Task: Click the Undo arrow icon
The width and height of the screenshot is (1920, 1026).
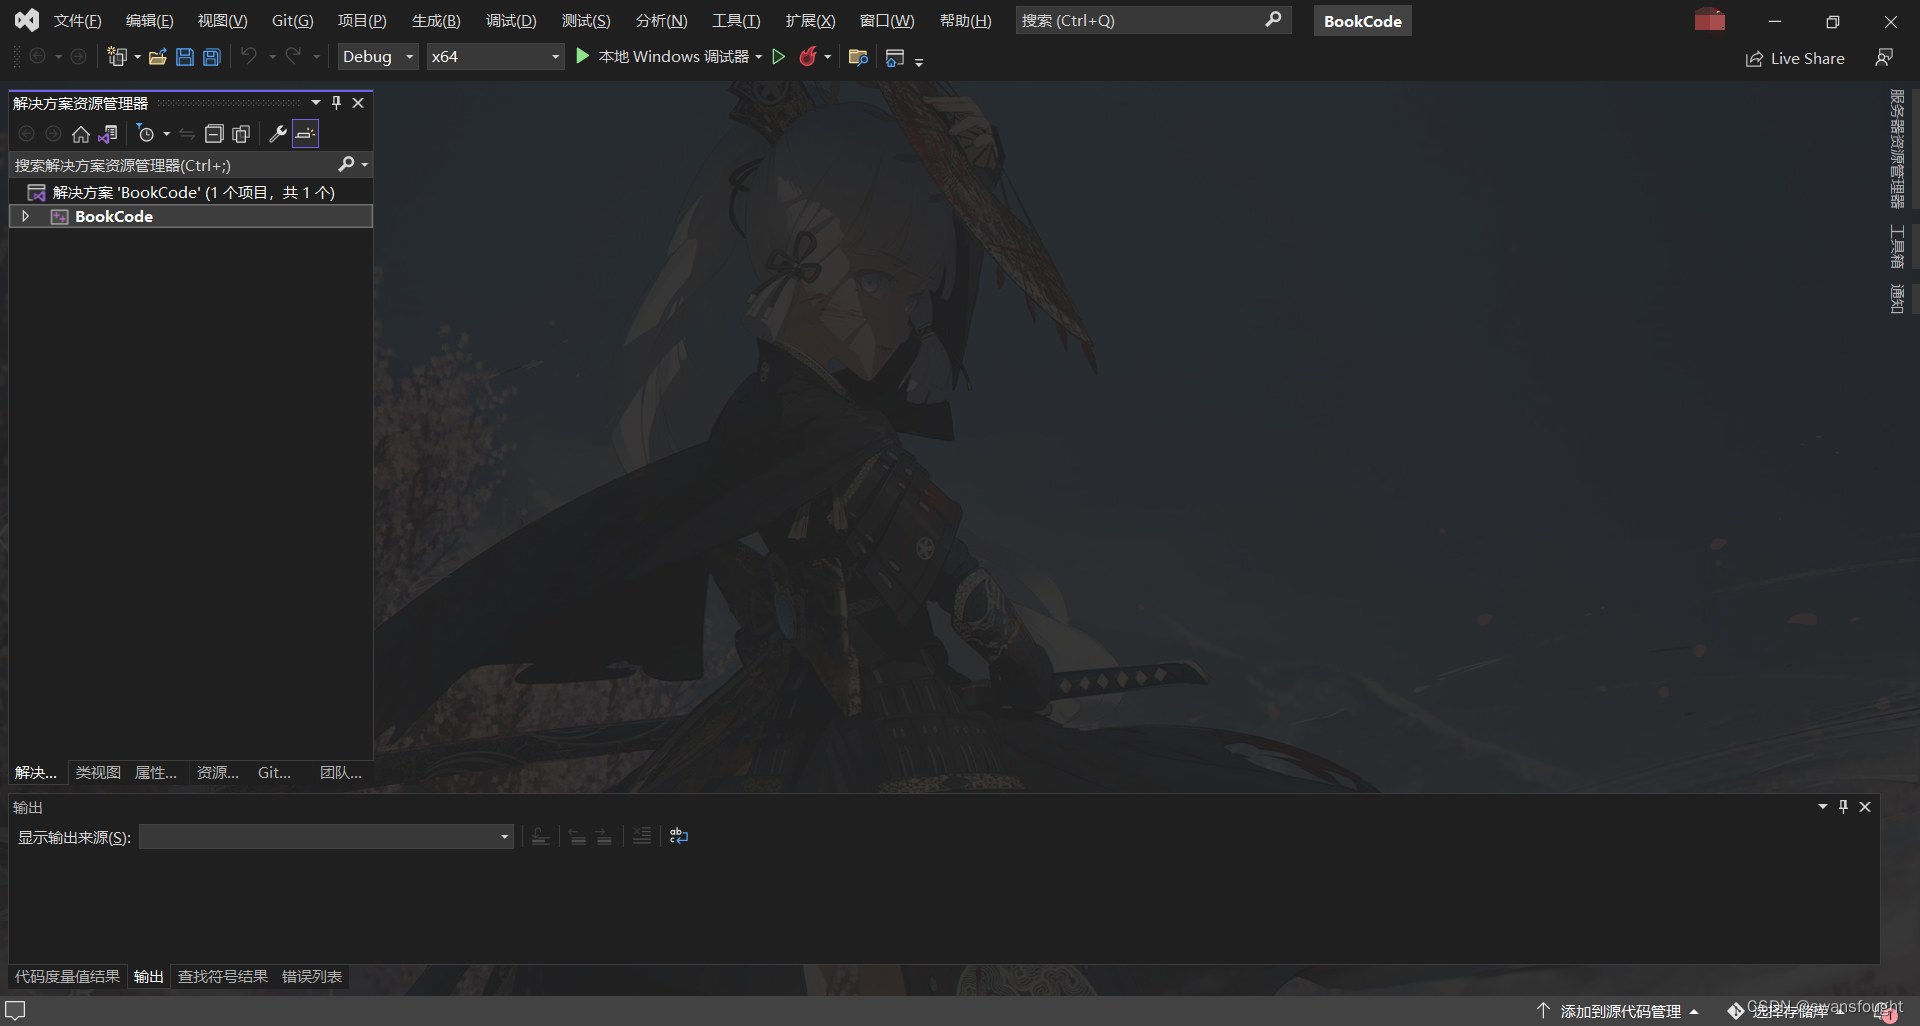Action: 249,57
